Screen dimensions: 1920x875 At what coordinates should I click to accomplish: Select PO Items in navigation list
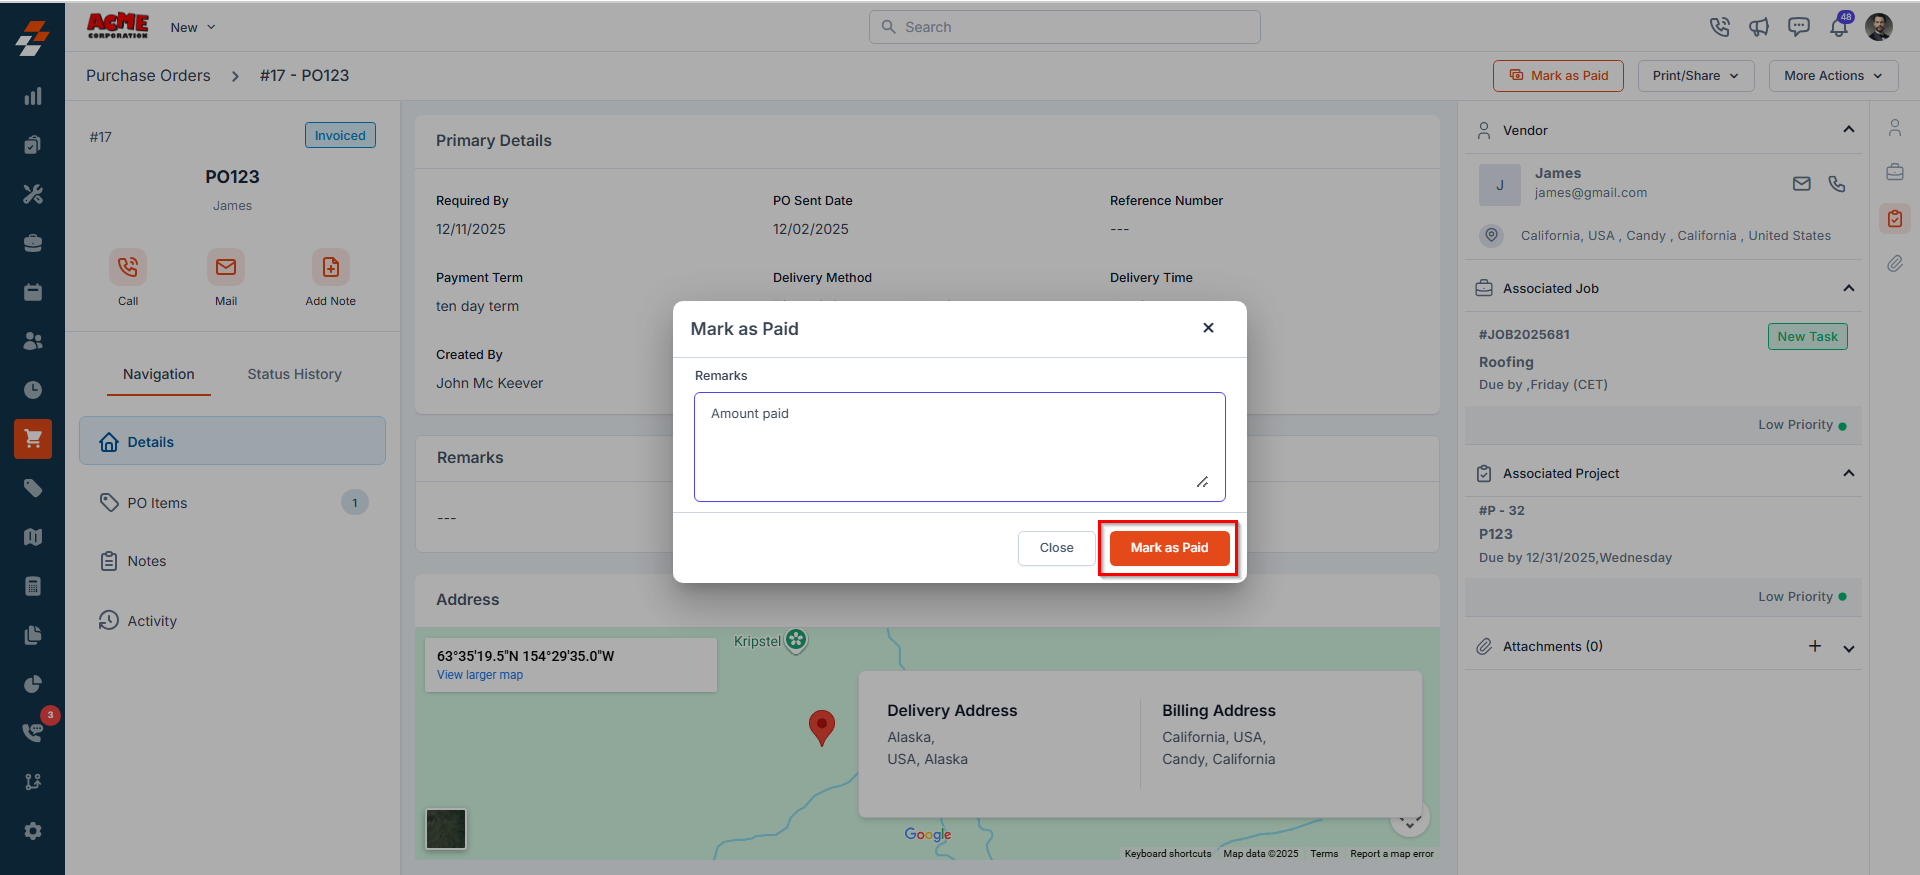[x=232, y=502]
